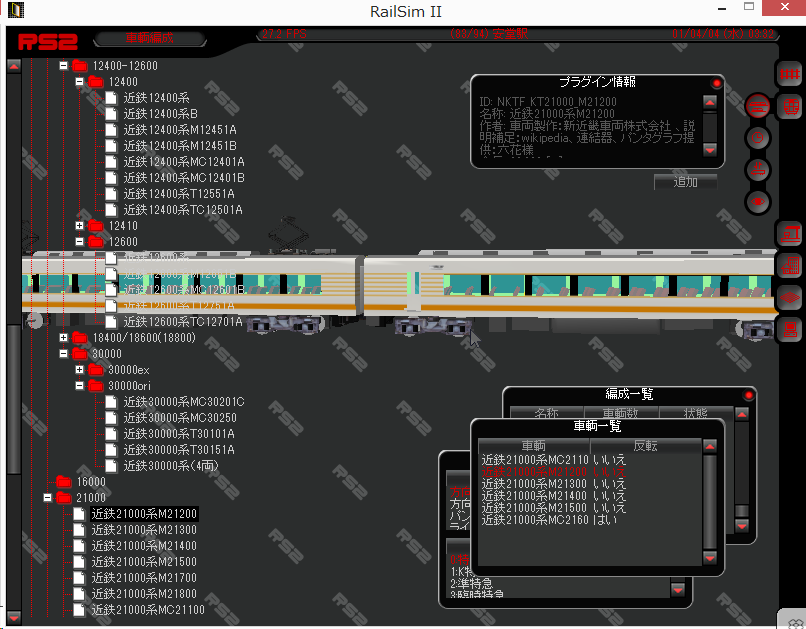Click 車輌一覧 scroll up arrow
This screenshot has height=629, width=806.
click(x=709, y=446)
